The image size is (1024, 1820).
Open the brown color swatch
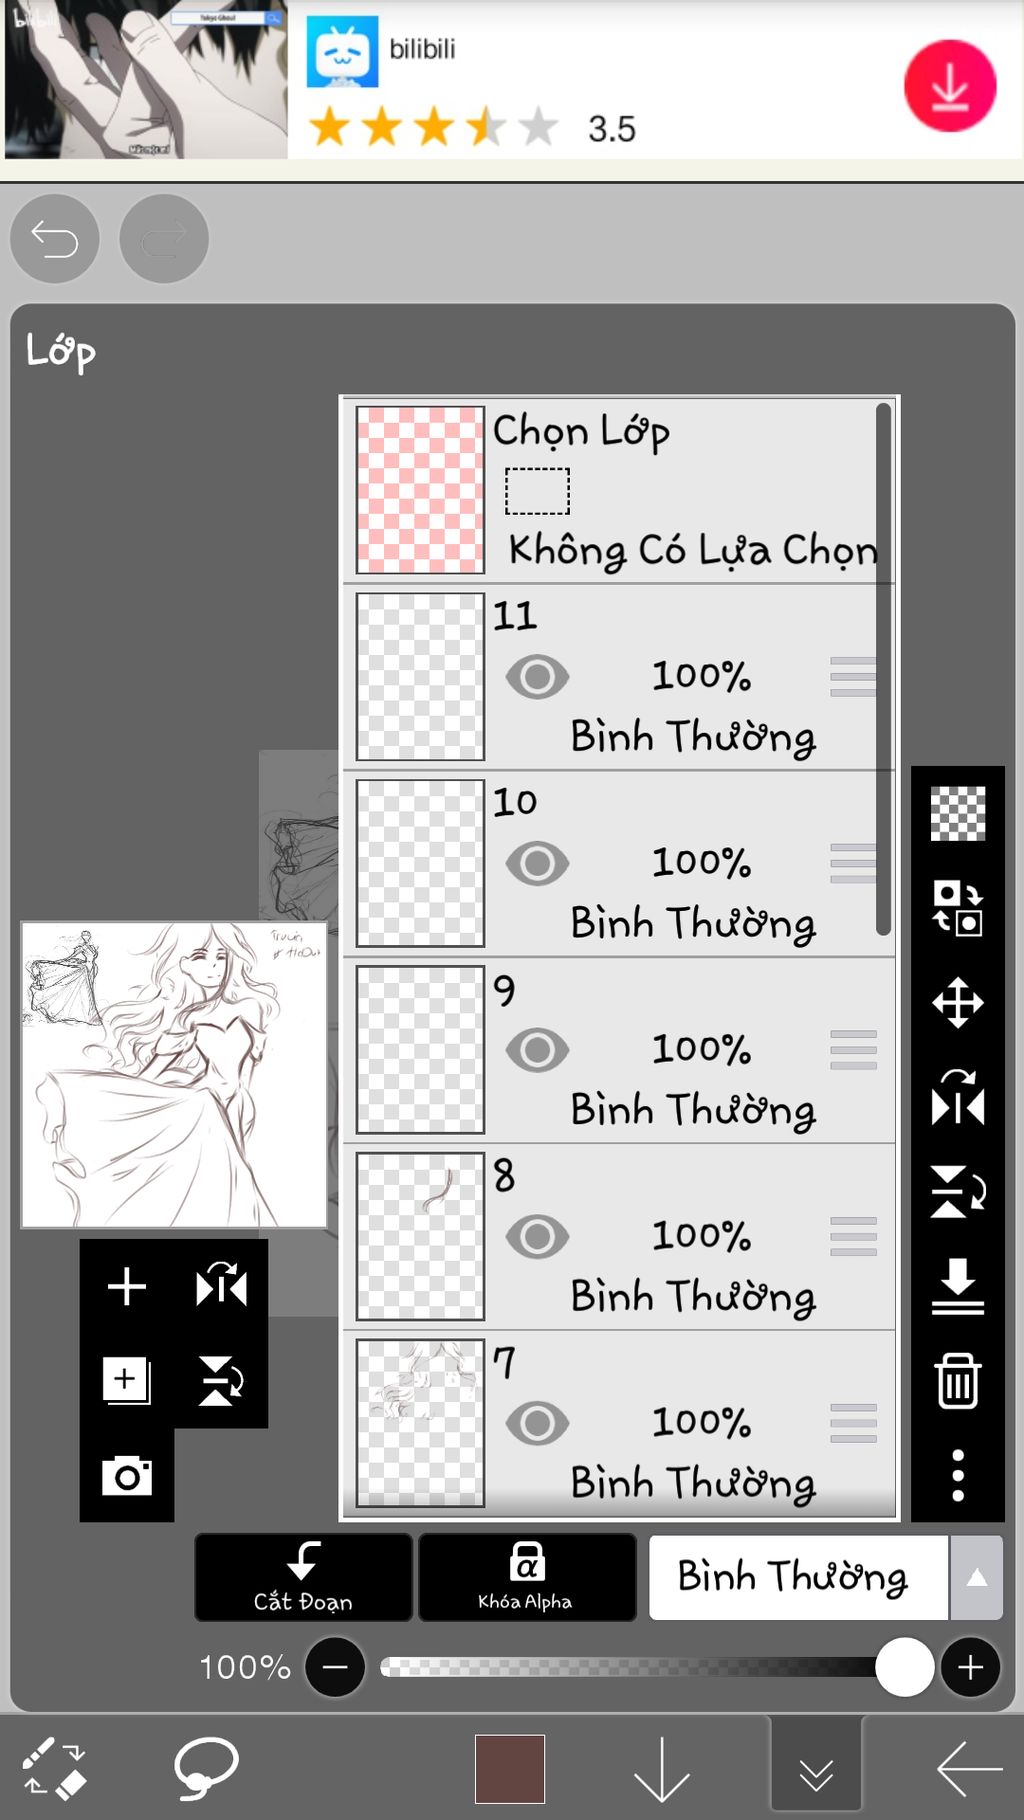(x=510, y=1768)
